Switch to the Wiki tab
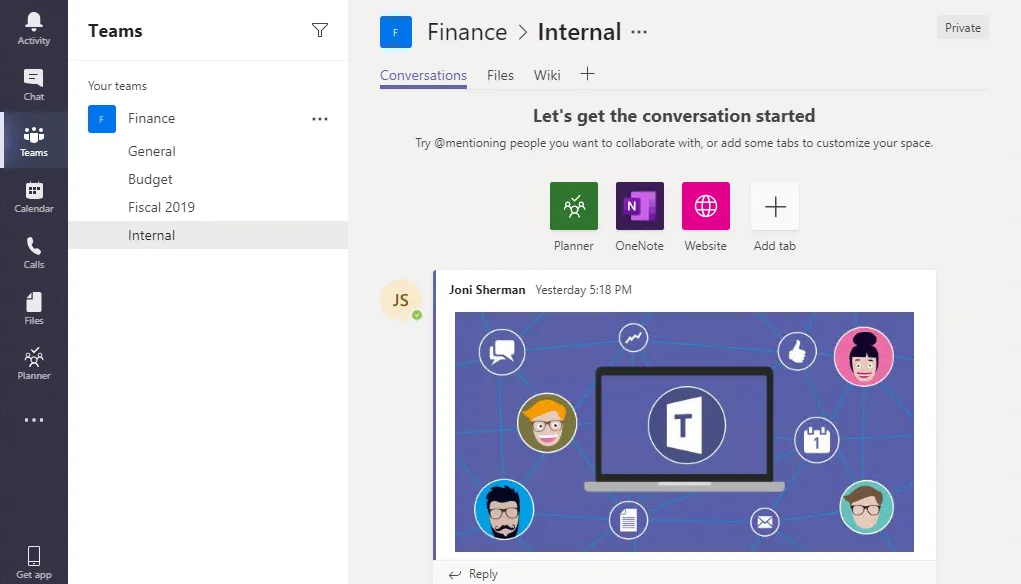This screenshot has height=584, width=1021. tap(547, 75)
